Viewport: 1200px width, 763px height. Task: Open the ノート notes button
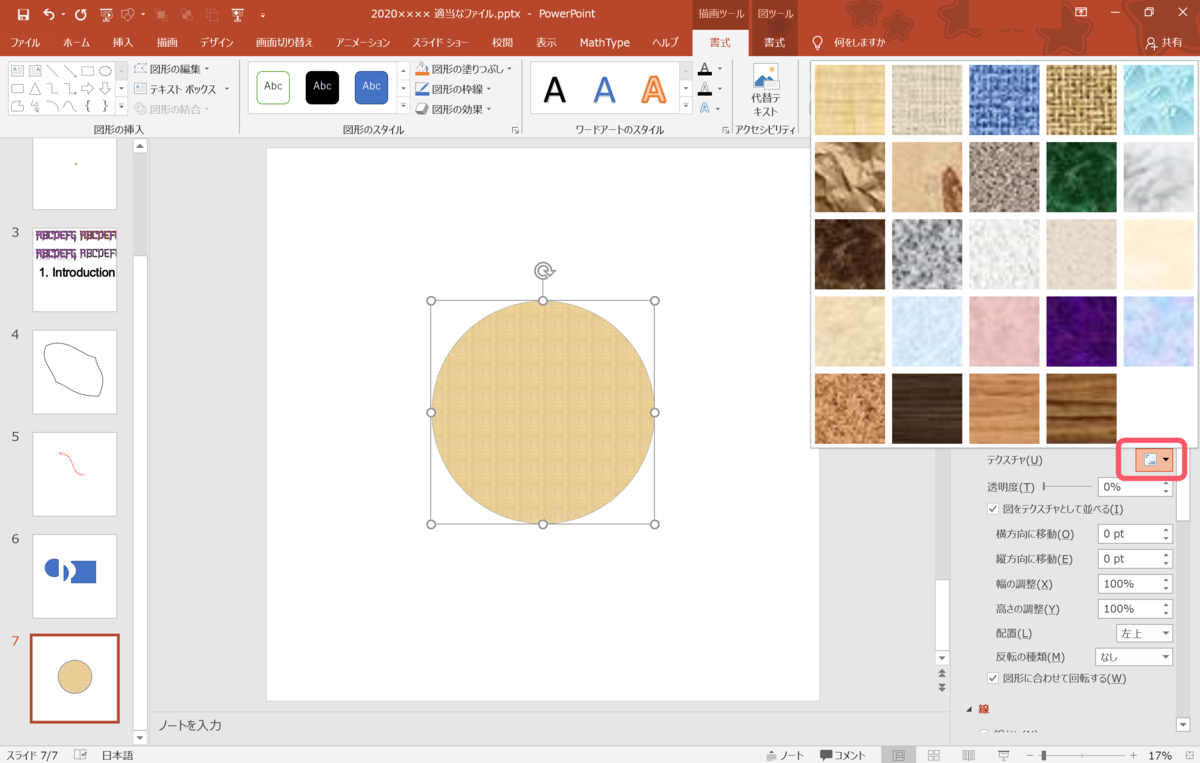coord(785,755)
